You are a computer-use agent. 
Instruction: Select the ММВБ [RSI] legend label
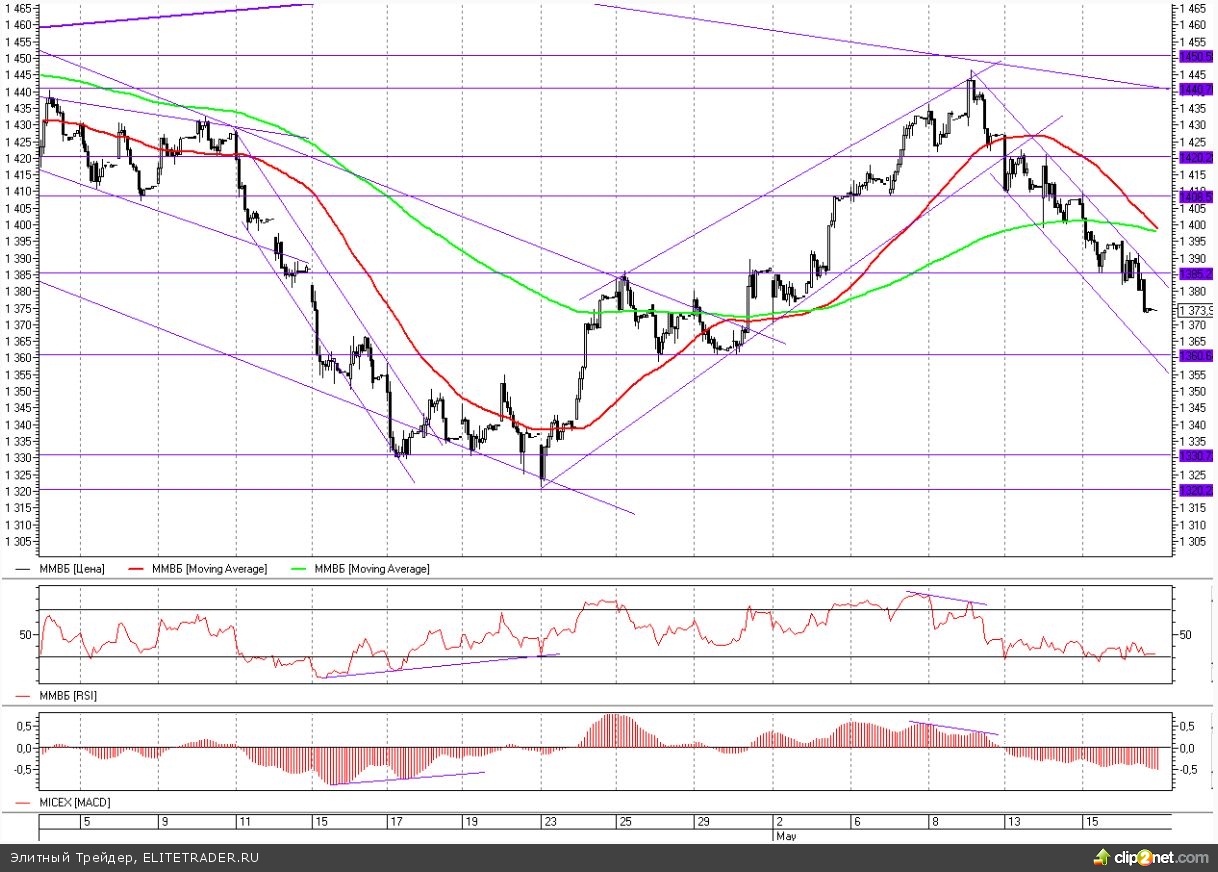[x=68, y=694]
